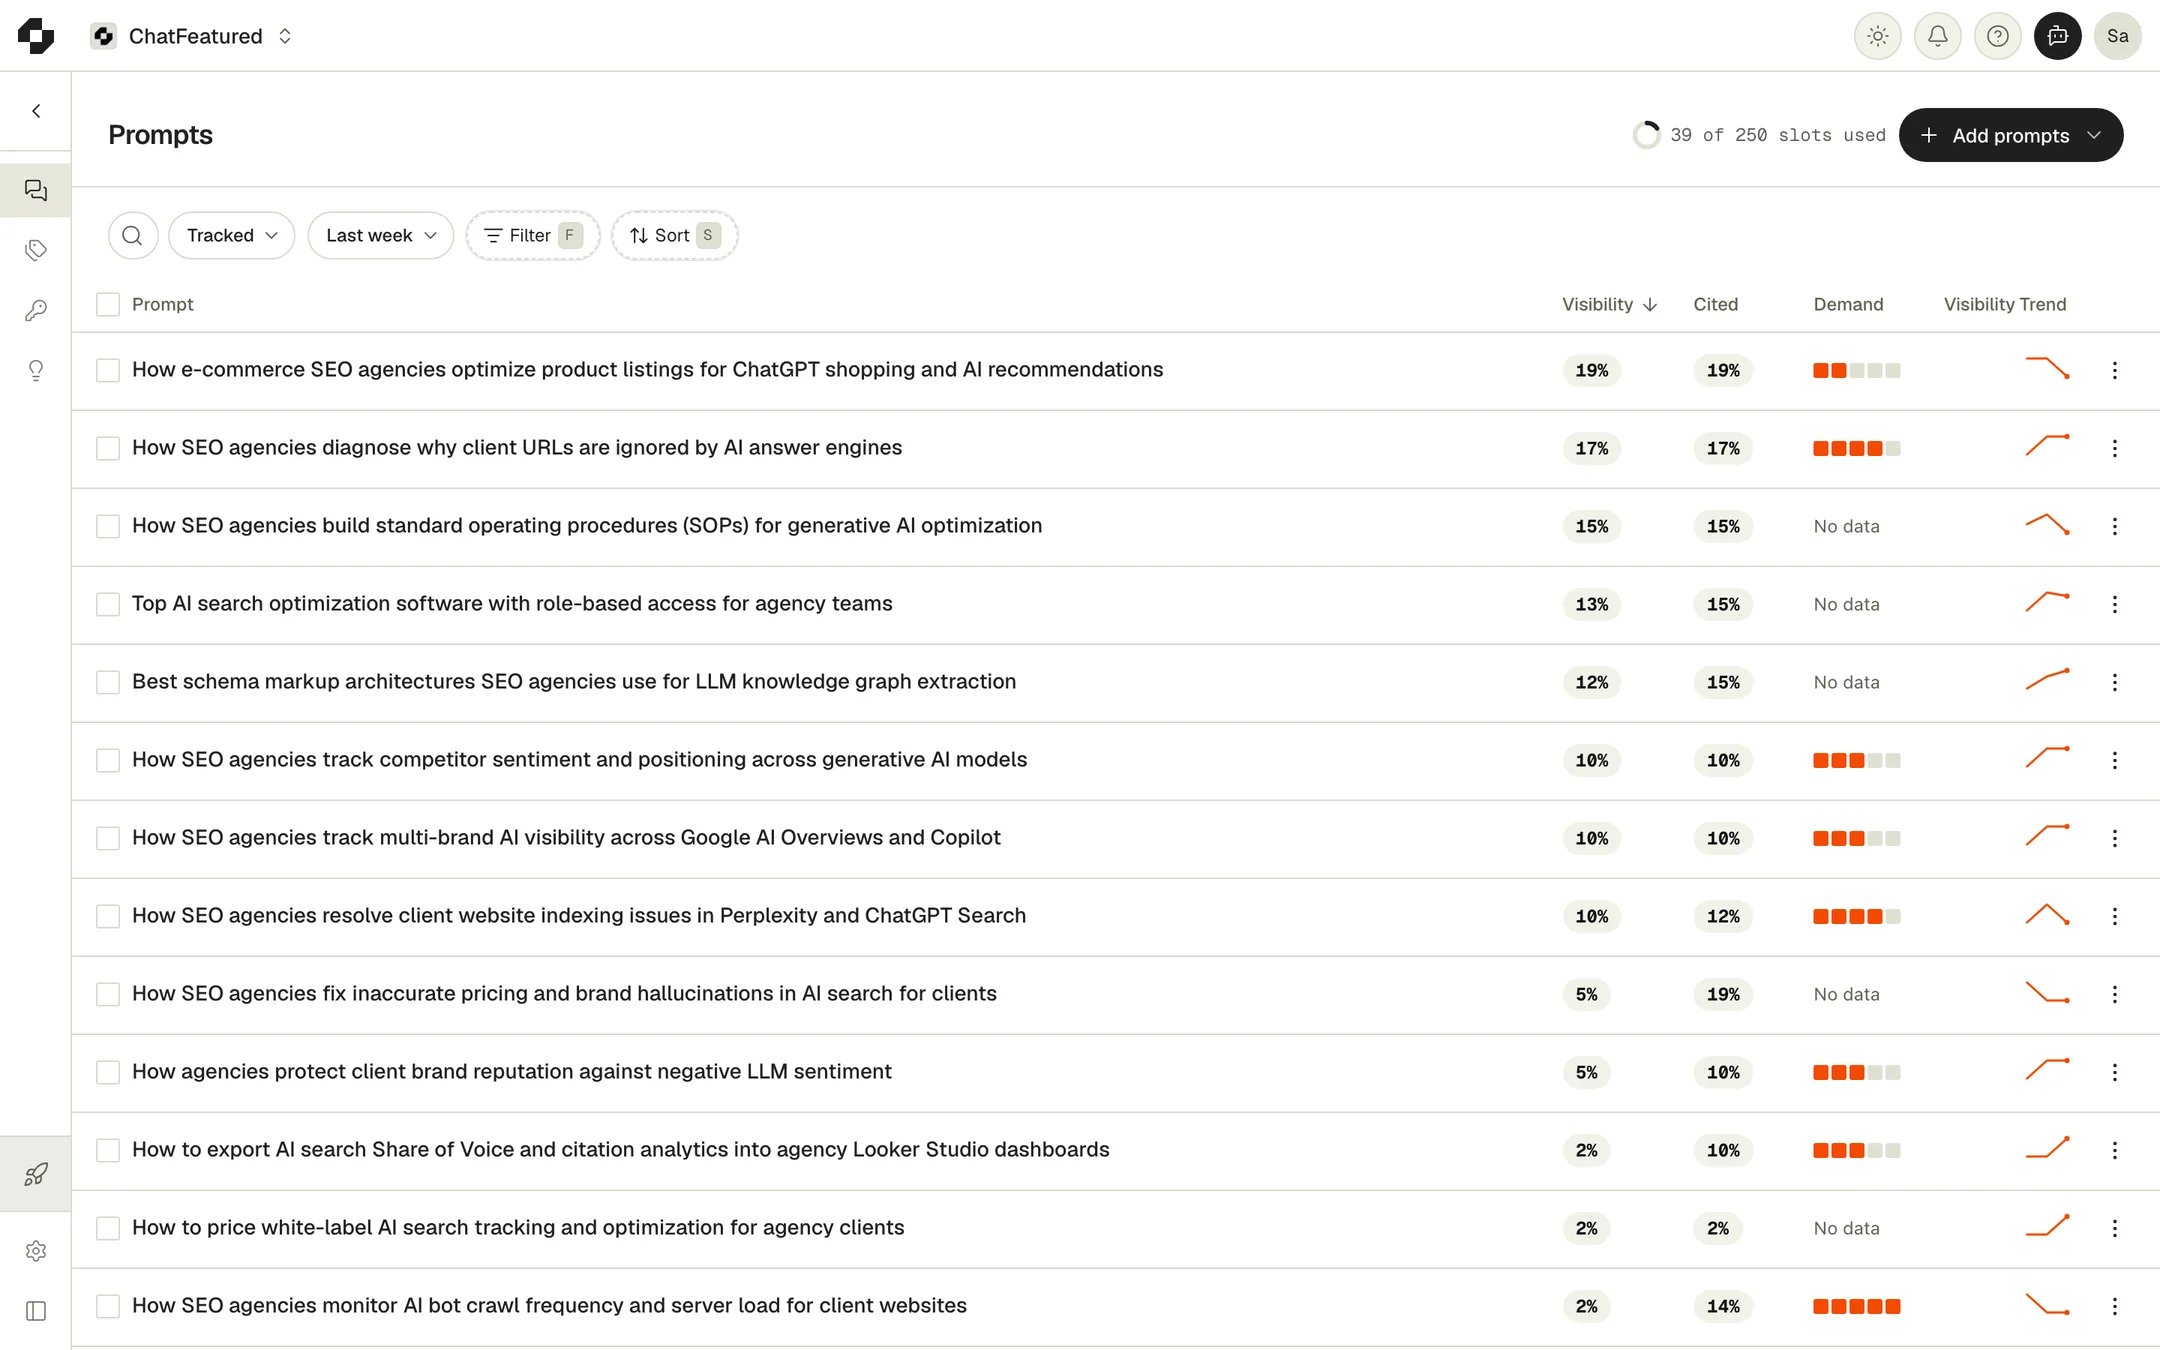Select all prompts with header checkbox
Screen dimensions: 2160x1350
(x=108, y=304)
